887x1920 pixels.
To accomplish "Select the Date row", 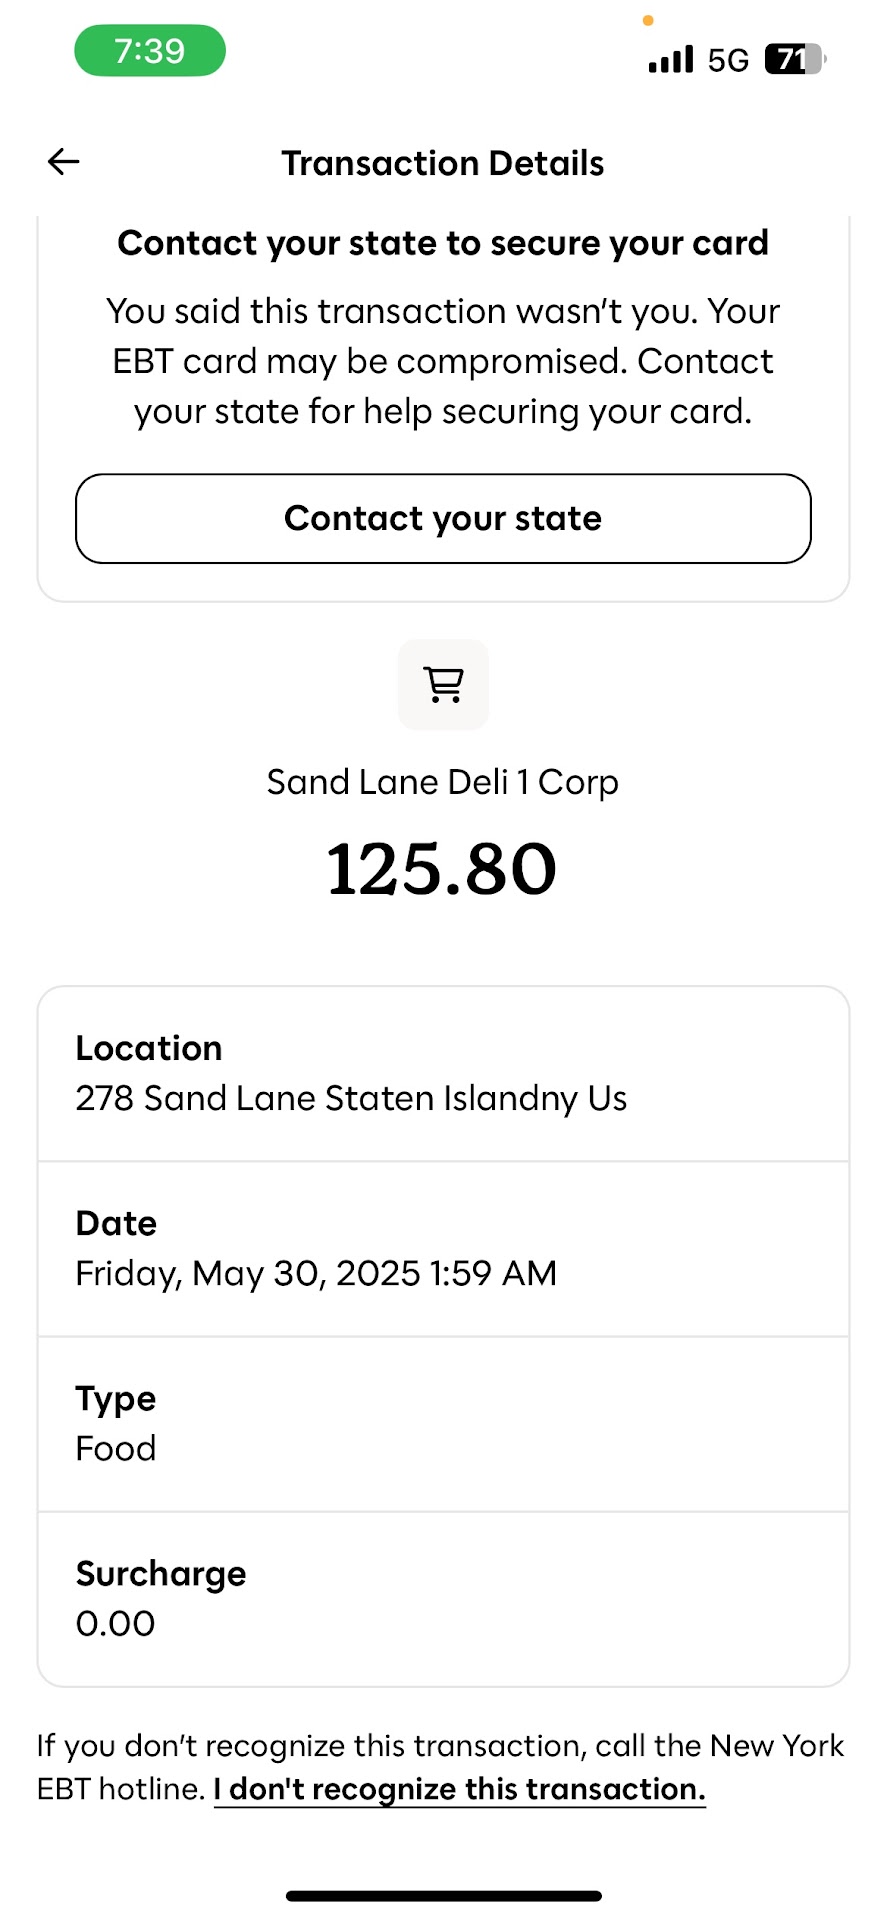I will pyautogui.click(x=443, y=1249).
